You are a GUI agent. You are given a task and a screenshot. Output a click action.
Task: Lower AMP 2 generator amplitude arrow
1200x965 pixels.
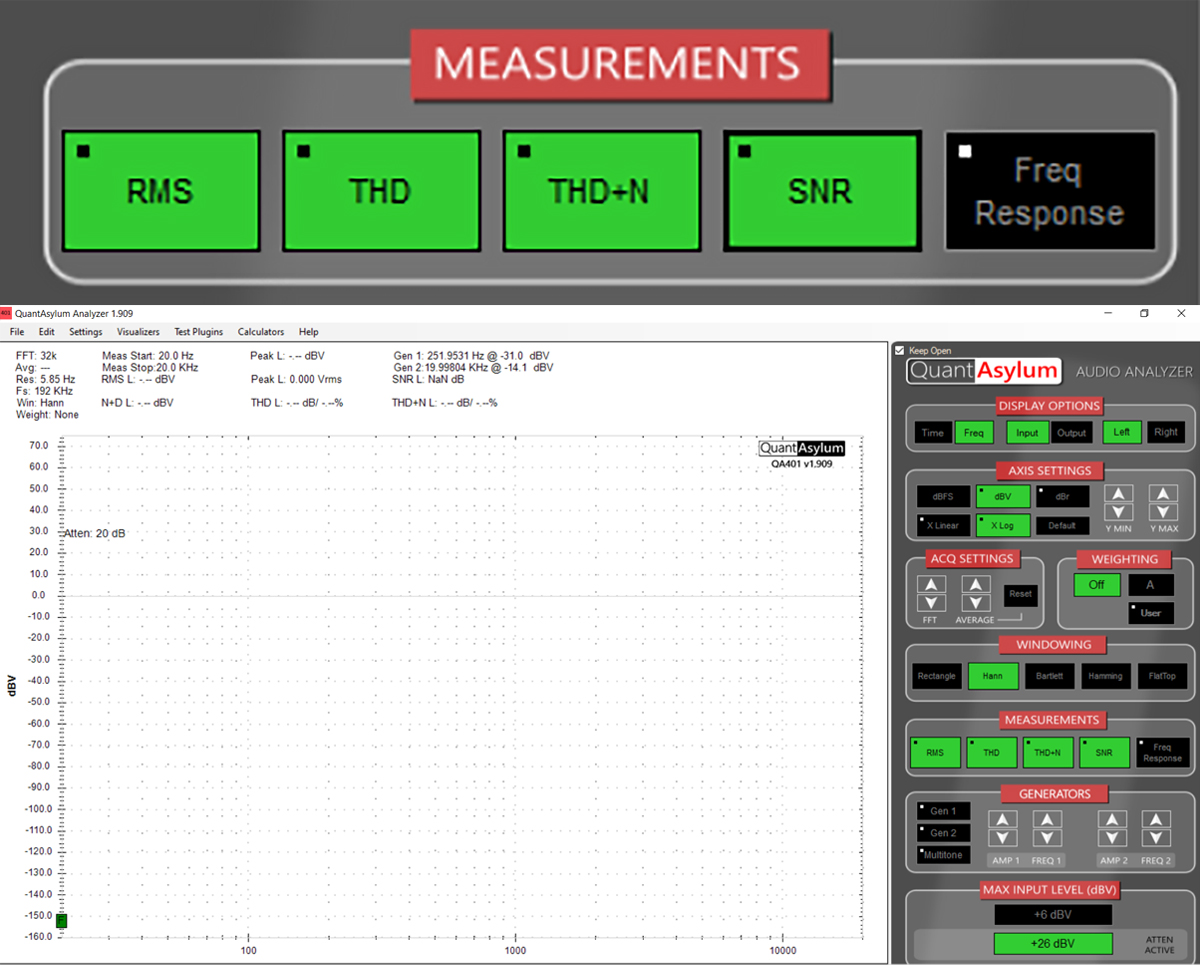[x=1112, y=838]
